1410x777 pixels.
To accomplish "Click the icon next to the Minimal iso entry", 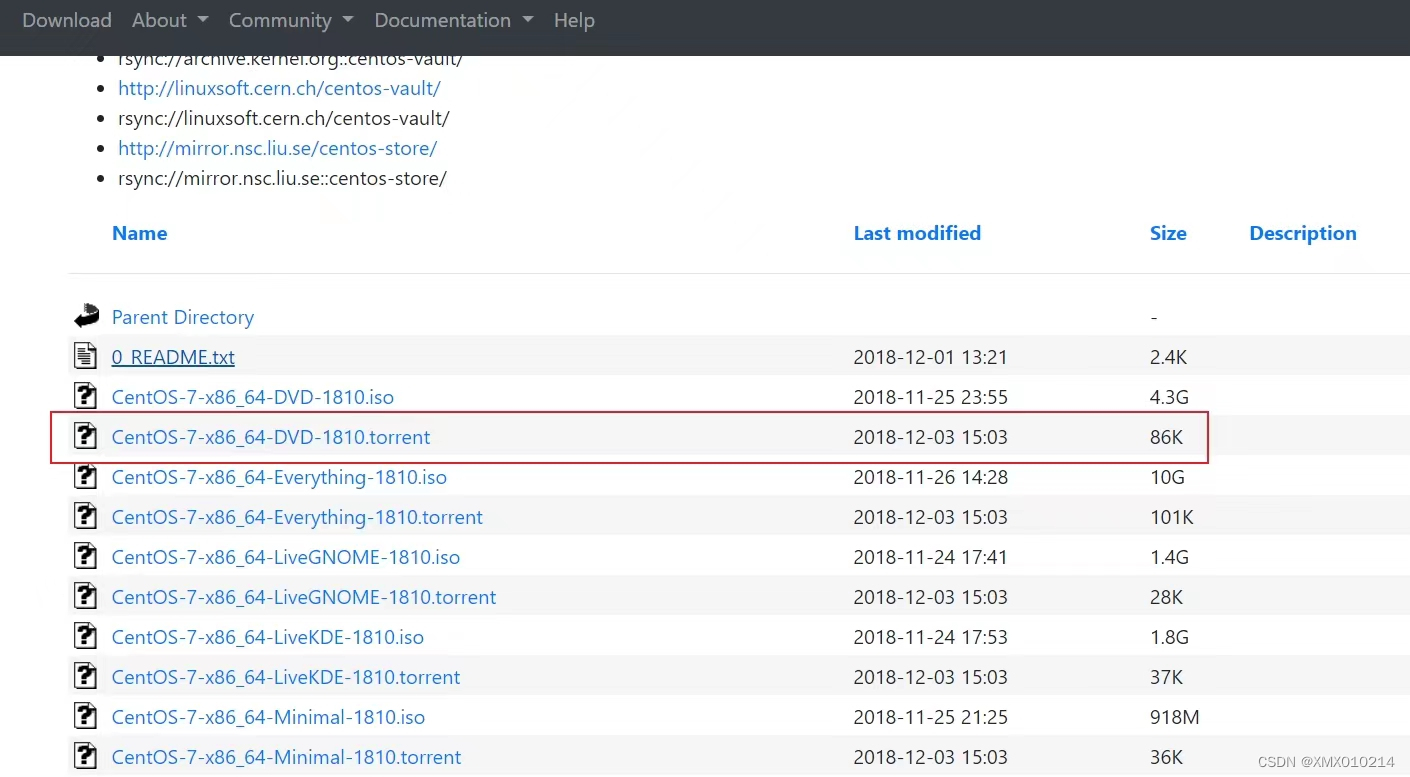I will (85, 717).
